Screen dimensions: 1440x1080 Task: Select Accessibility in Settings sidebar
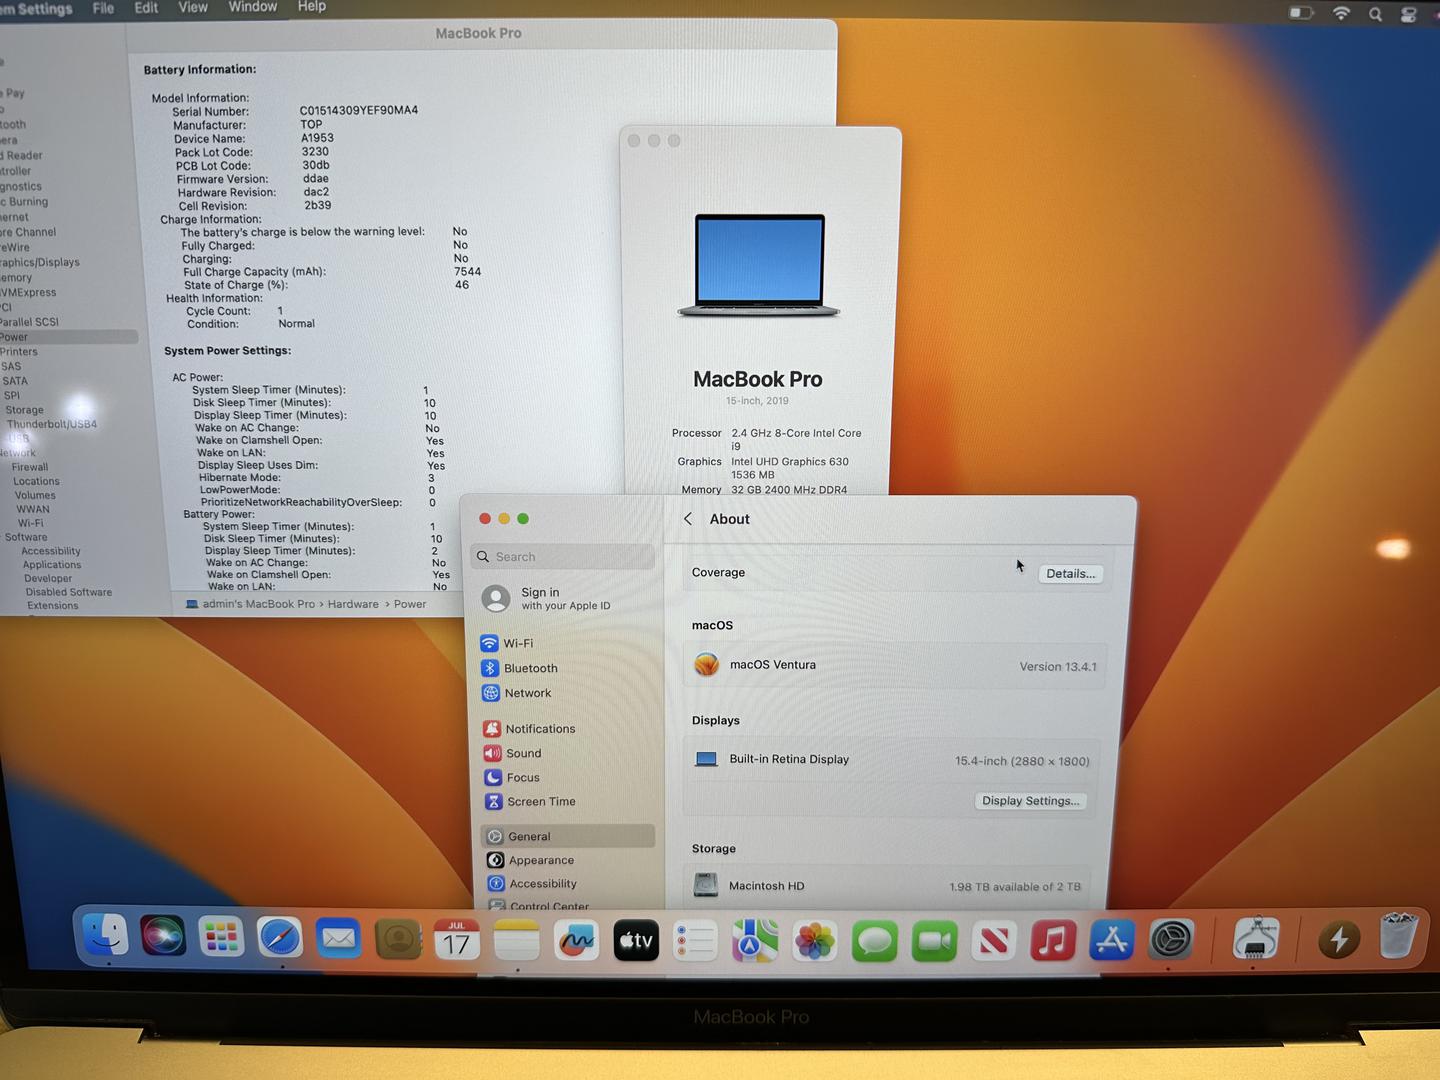click(532, 883)
